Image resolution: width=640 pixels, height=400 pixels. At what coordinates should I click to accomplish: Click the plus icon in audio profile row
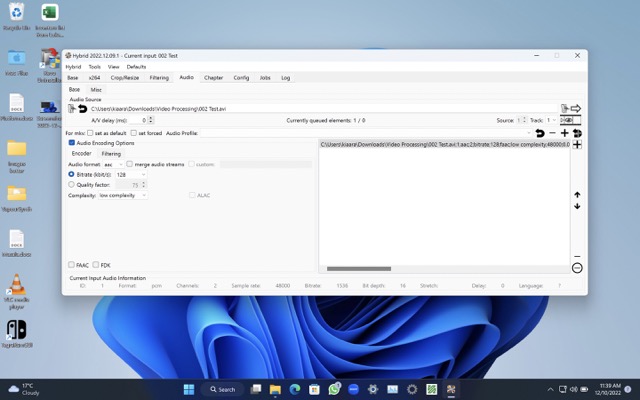click(x=565, y=132)
